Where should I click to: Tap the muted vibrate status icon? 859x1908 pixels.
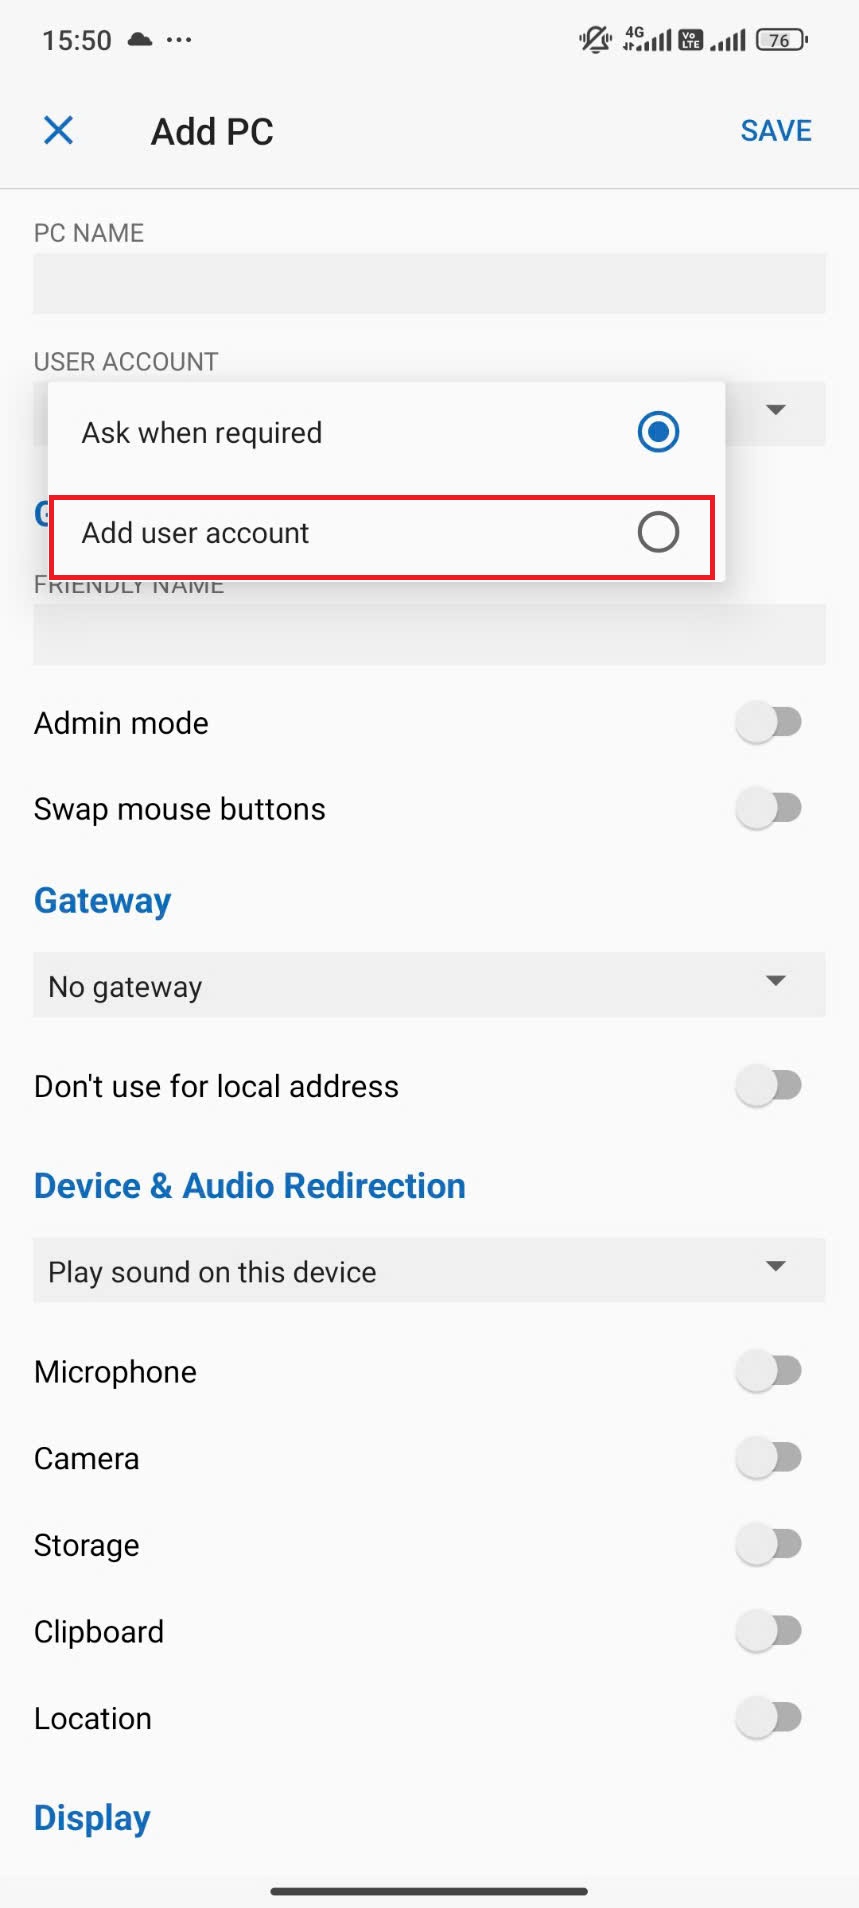[595, 40]
